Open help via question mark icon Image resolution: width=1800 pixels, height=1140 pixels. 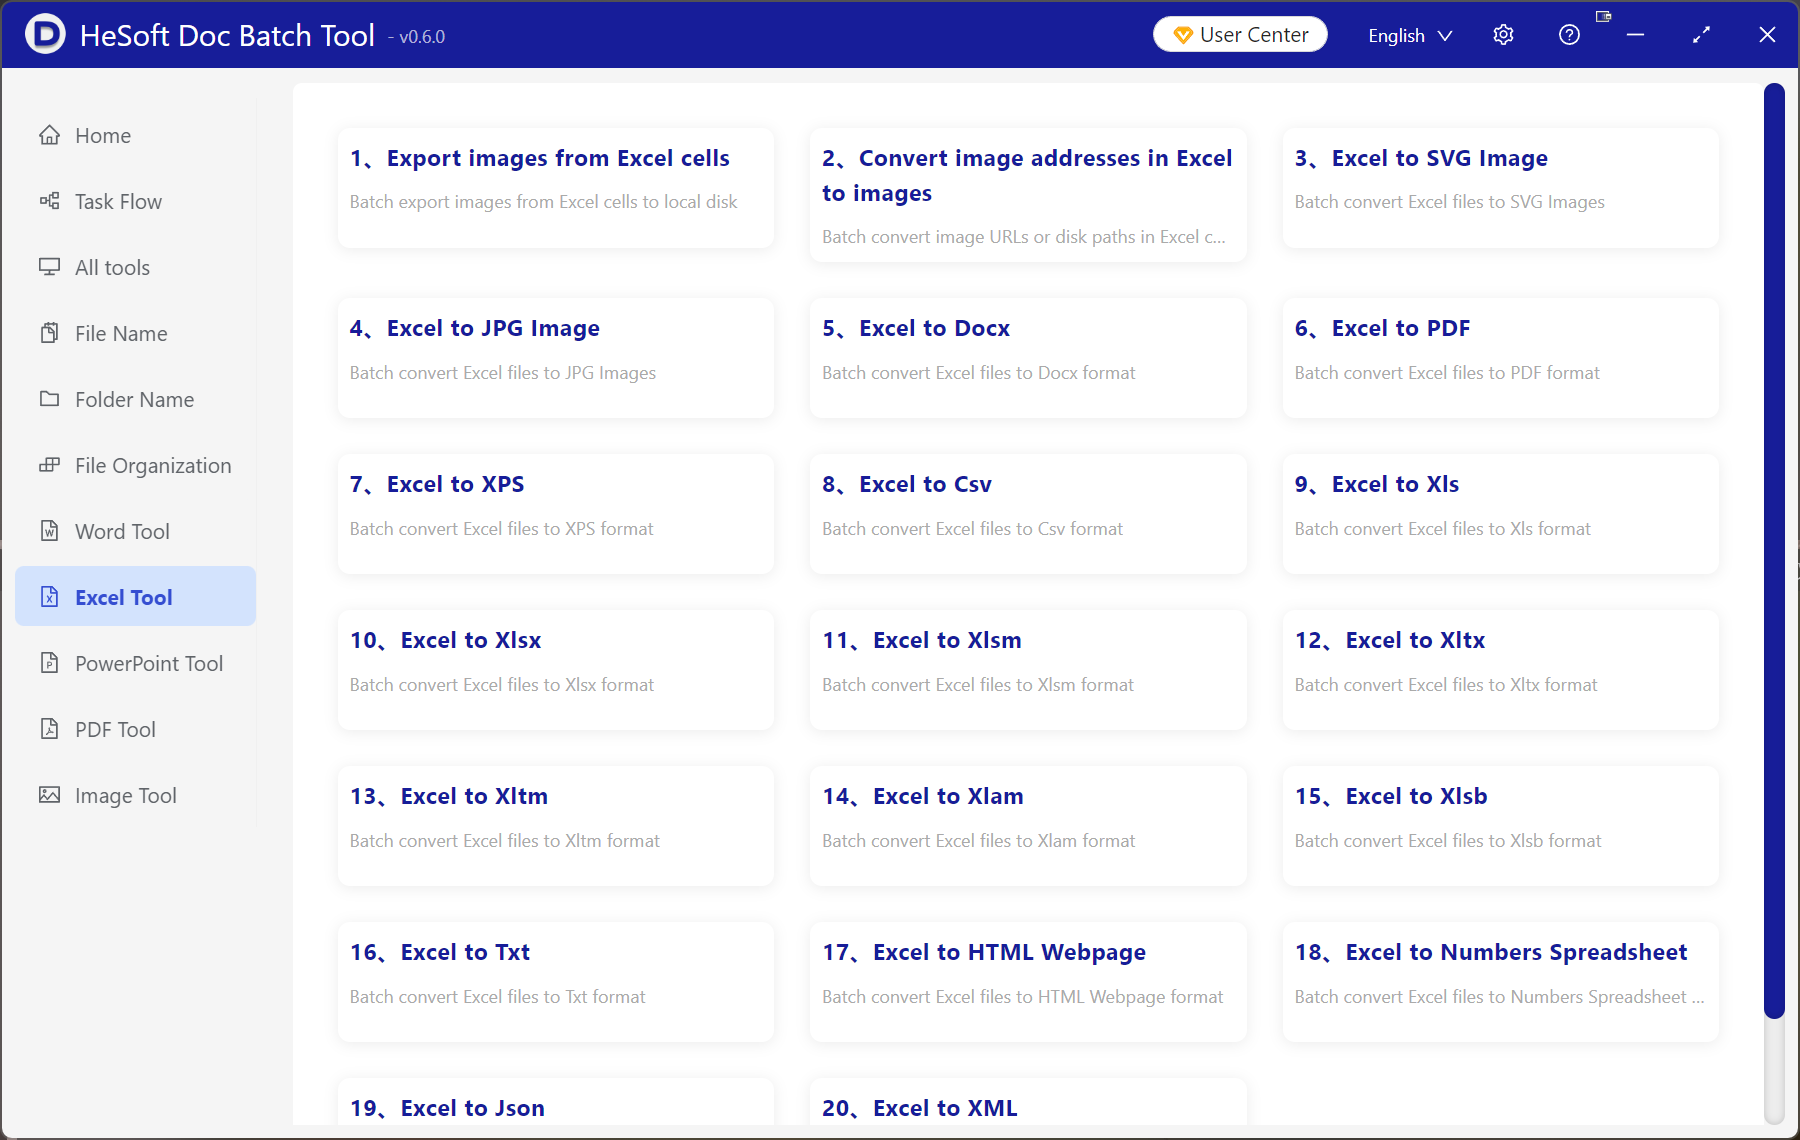1569,35
